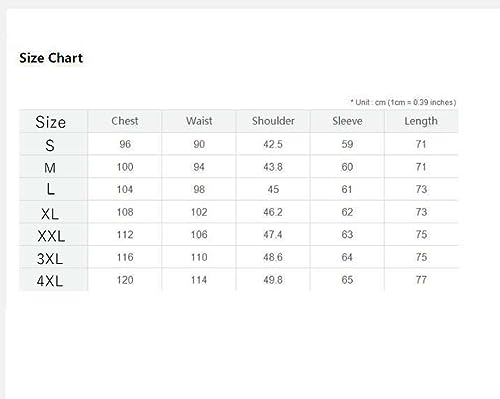Select the Length column header
500x399 pixels.
(x=421, y=121)
